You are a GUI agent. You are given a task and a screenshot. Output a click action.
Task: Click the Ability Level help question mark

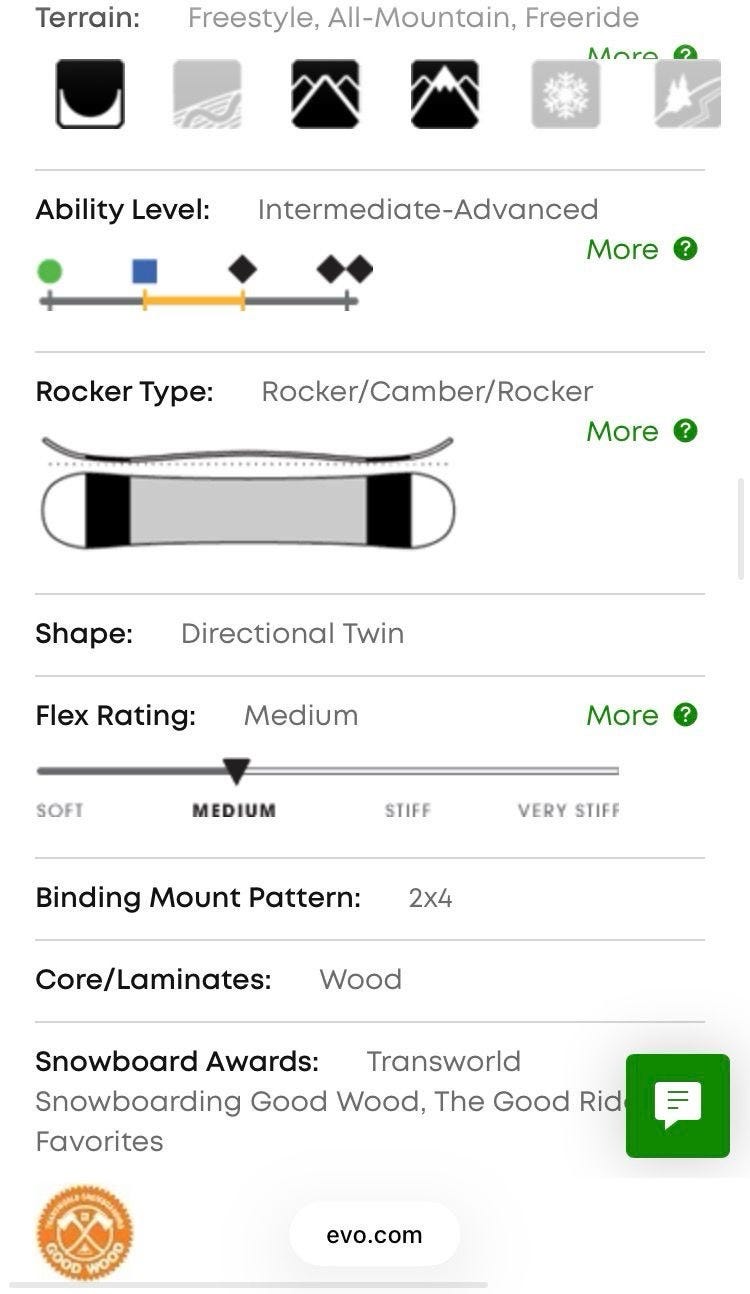point(685,249)
